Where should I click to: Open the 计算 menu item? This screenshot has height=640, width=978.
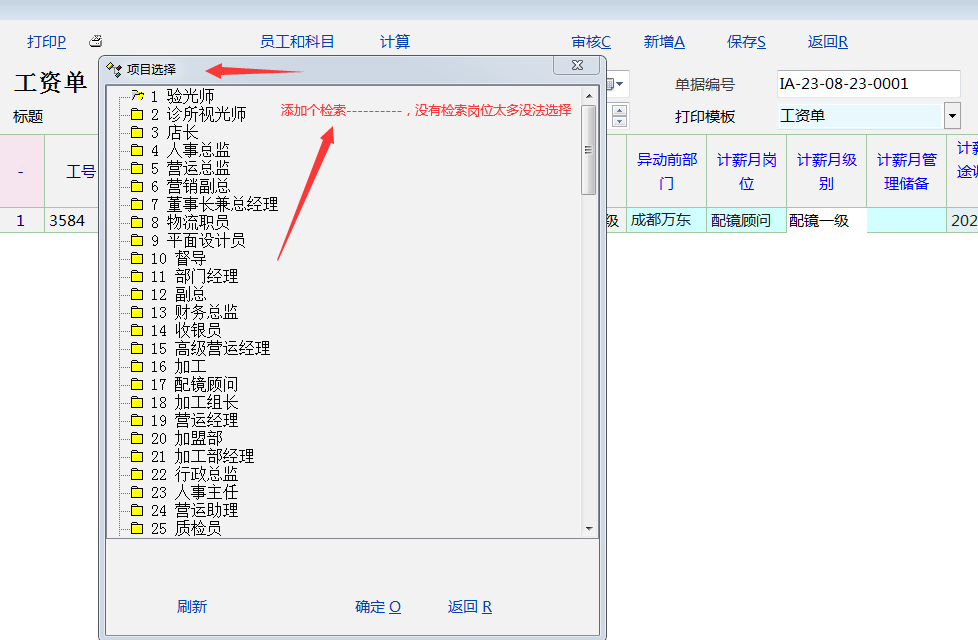point(395,42)
